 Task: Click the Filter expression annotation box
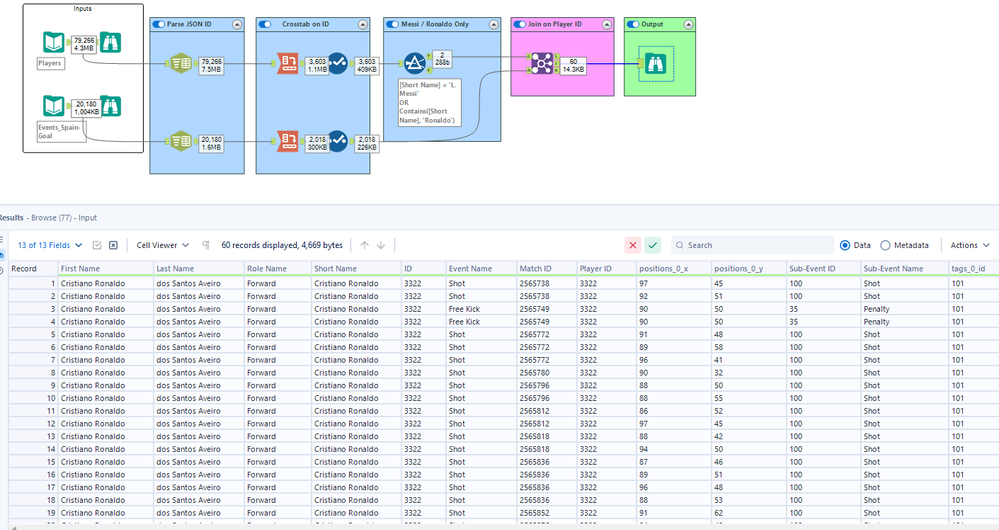428,103
